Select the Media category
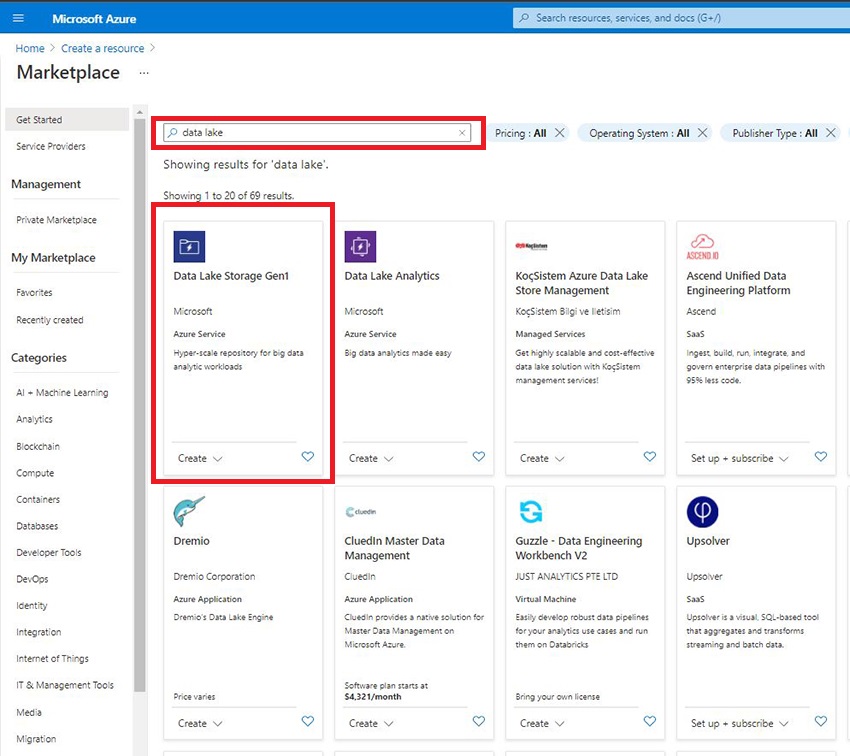The height and width of the screenshot is (756, 850). tap(29, 713)
